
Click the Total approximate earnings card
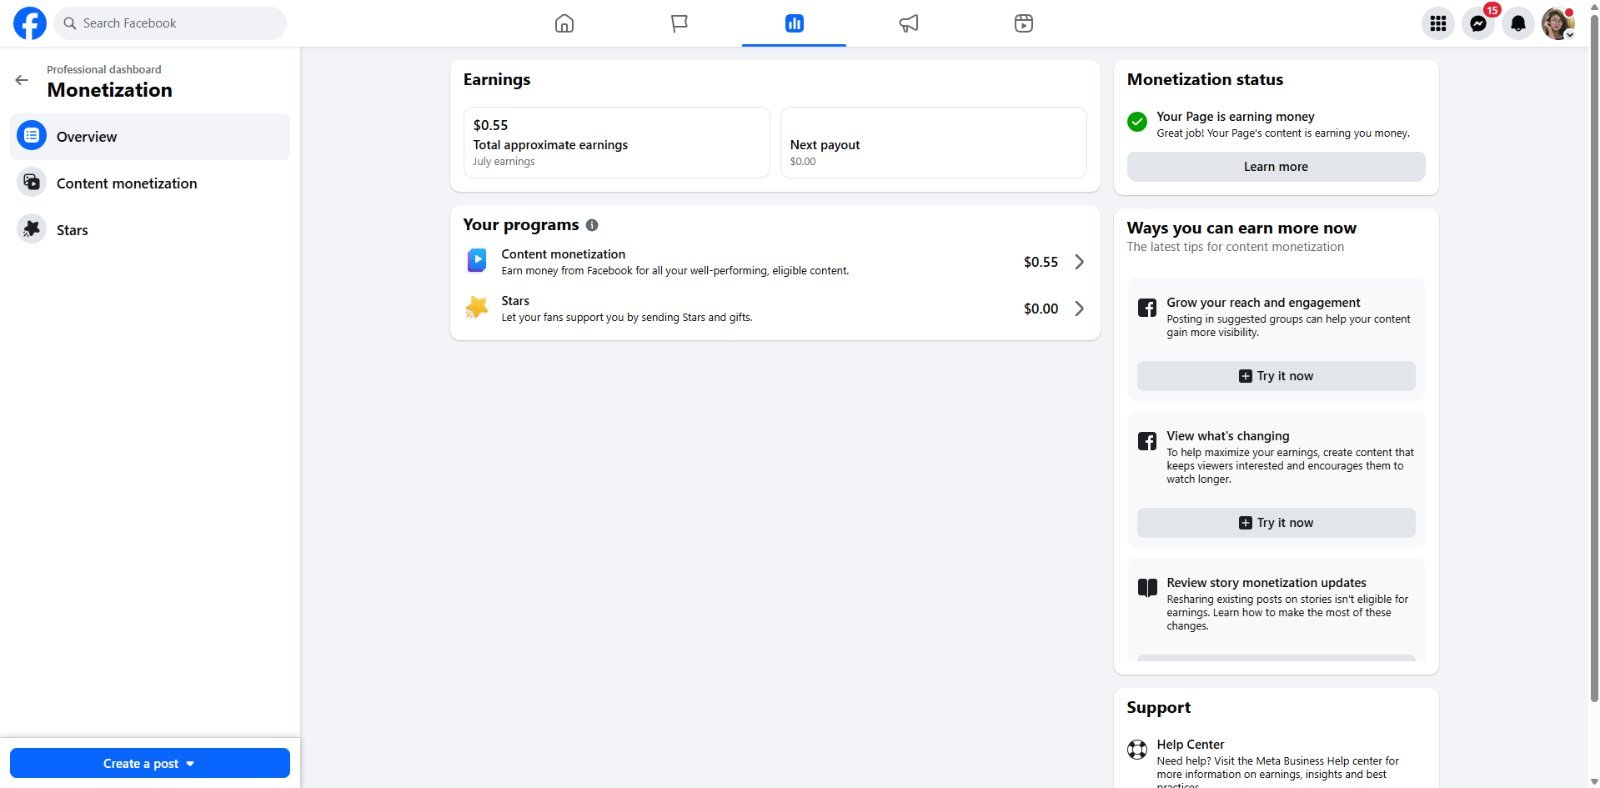point(616,143)
